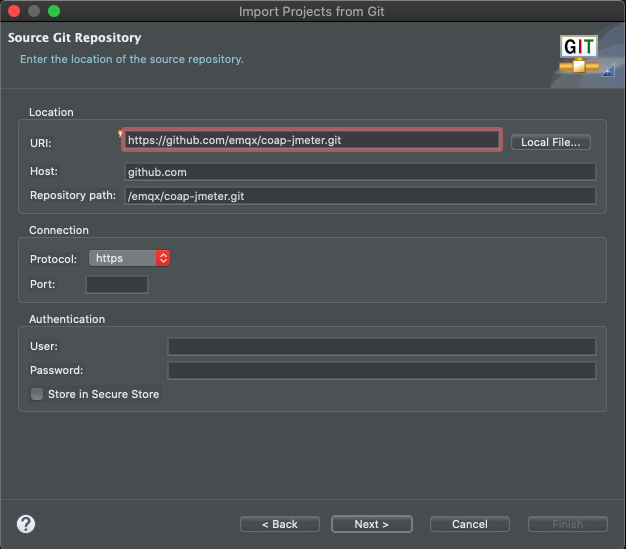Click the 'Protocol:' label

[53, 259]
